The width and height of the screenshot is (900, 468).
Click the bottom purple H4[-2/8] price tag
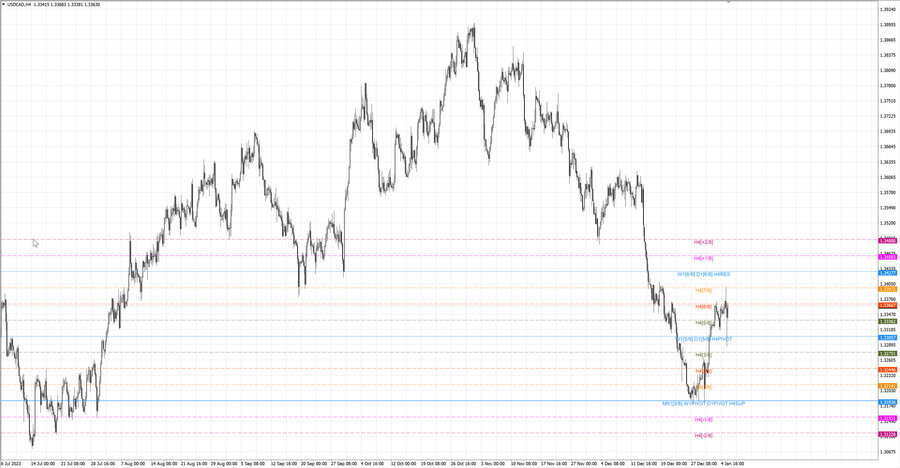coord(888,435)
